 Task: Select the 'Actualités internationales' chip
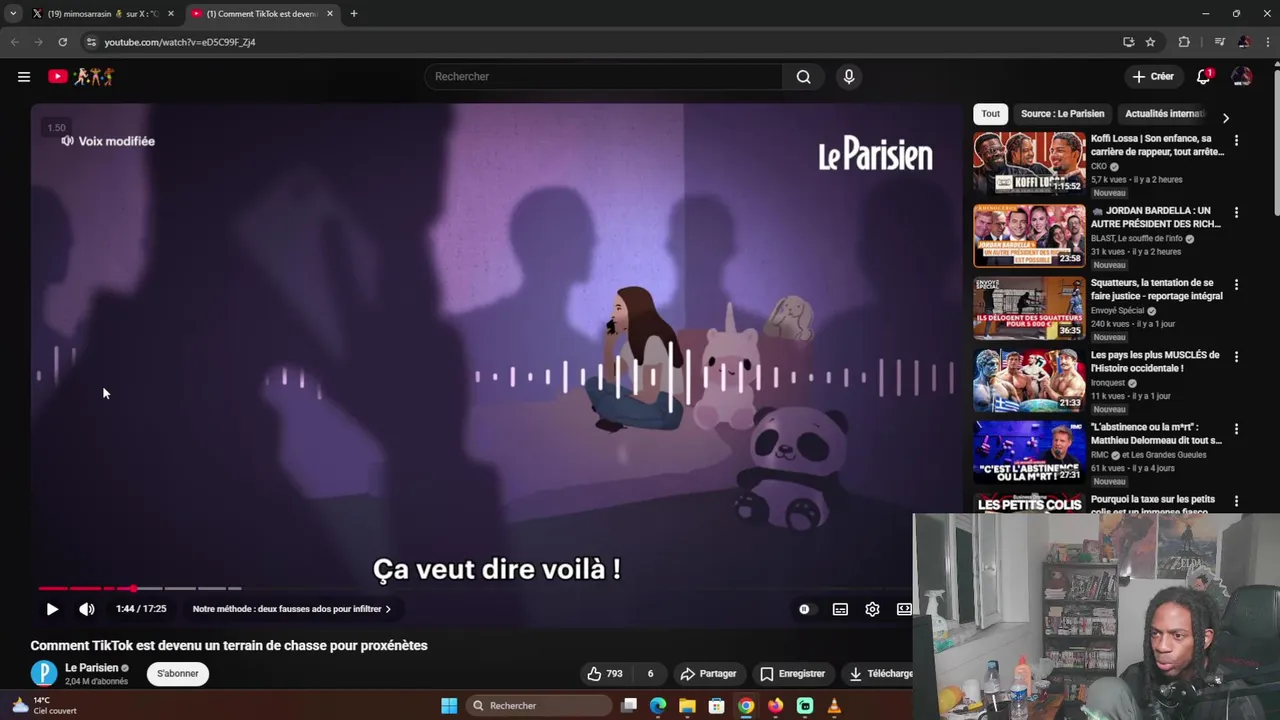click(1165, 114)
